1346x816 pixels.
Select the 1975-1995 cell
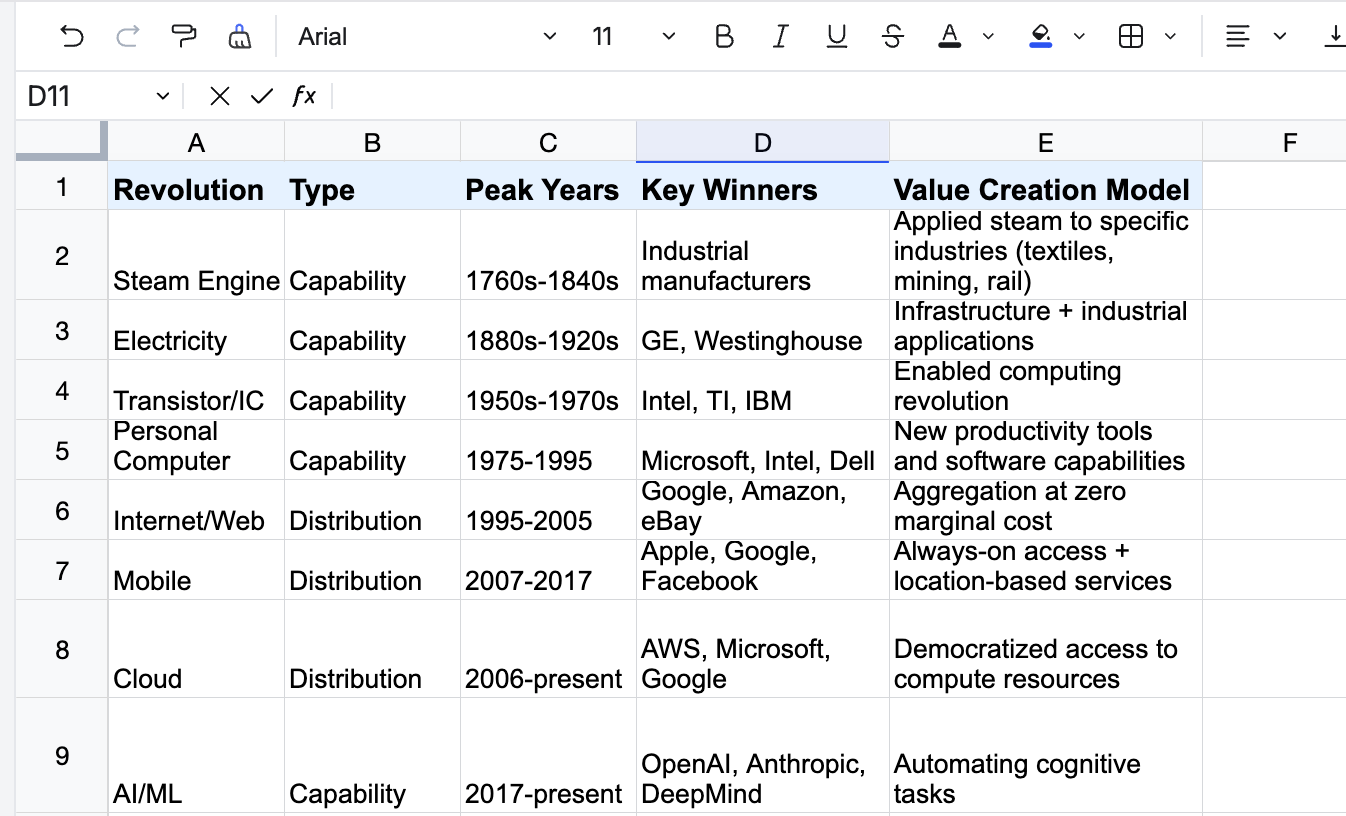coord(548,450)
